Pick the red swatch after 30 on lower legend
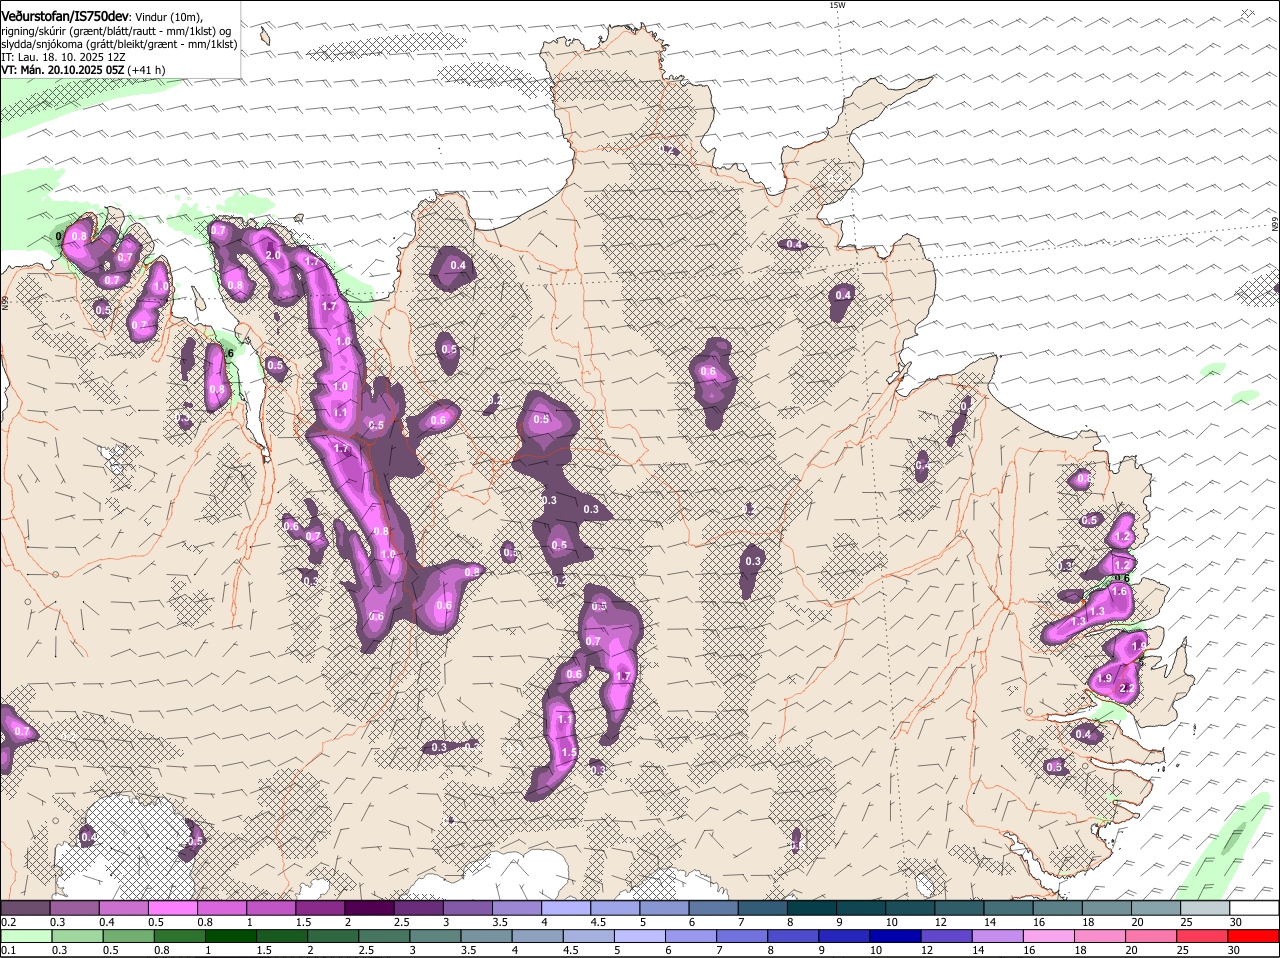The height and width of the screenshot is (958, 1280). point(1254,937)
